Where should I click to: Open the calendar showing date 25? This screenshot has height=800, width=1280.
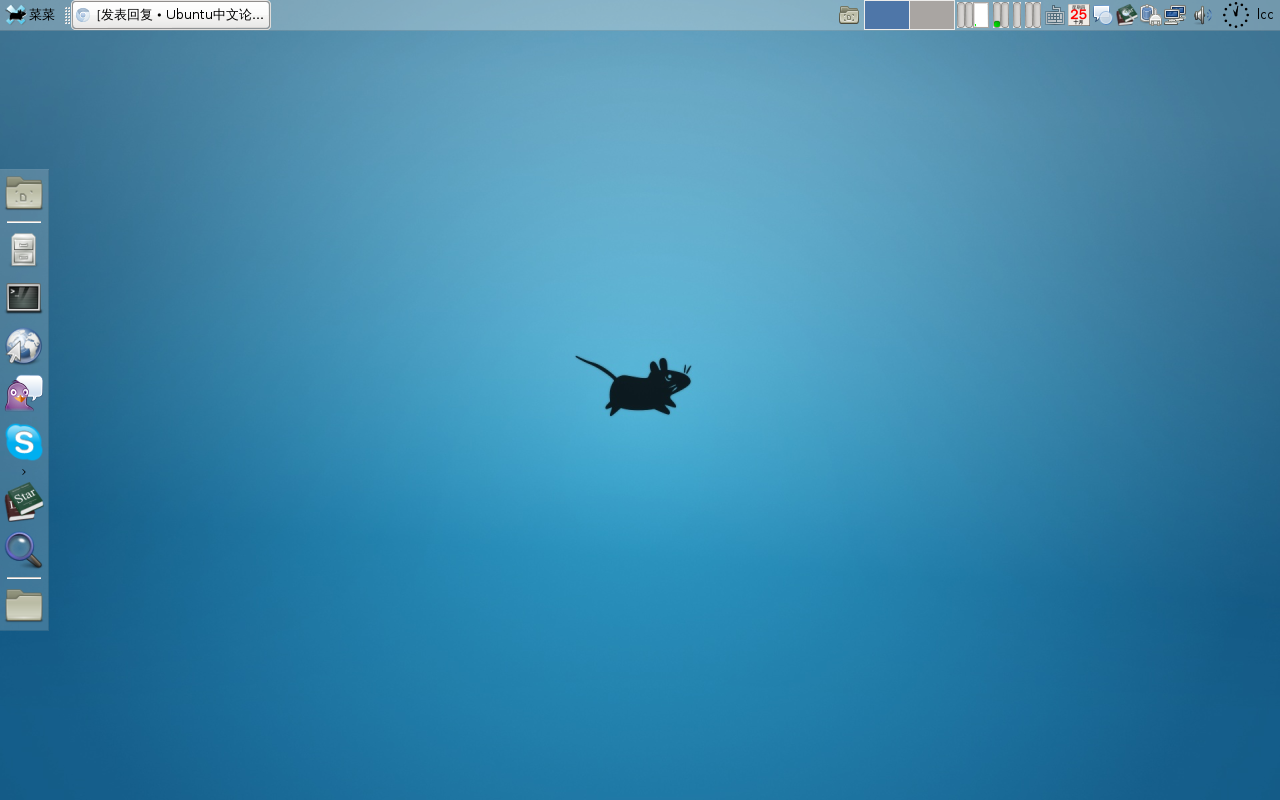(1078, 15)
